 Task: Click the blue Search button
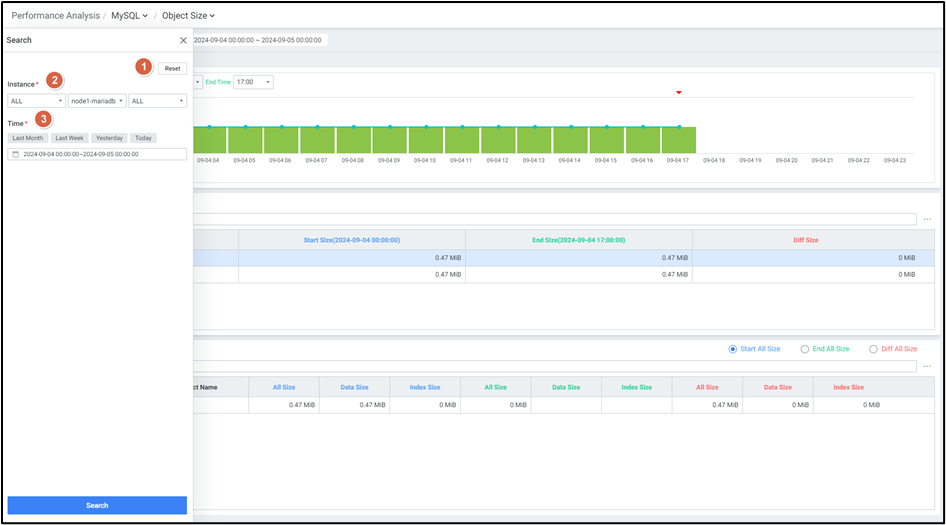(x=97, y=505)
